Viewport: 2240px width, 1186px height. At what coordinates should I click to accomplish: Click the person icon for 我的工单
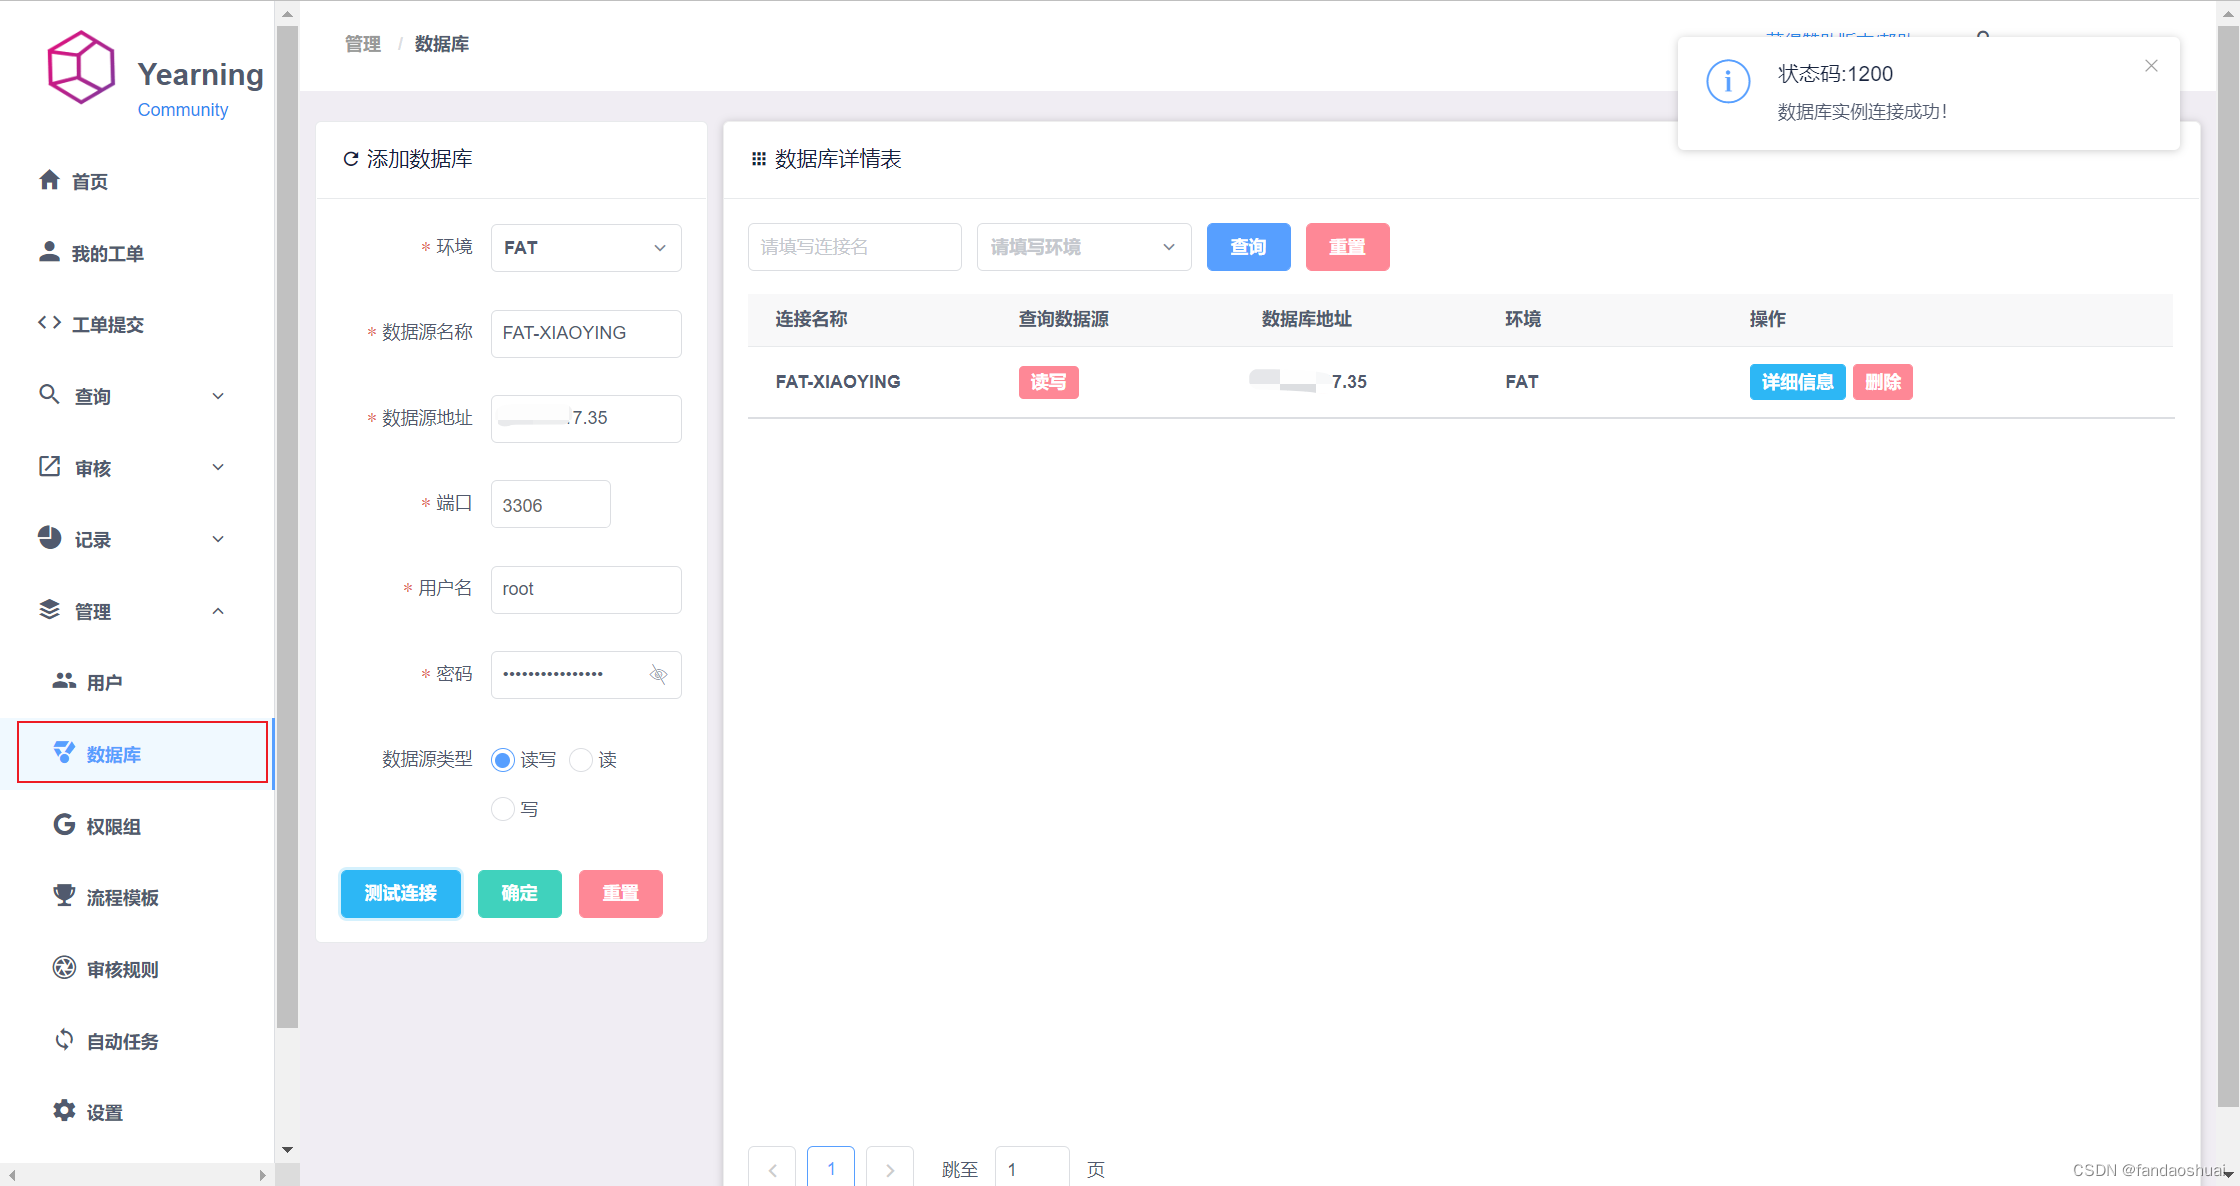click(x=49, y=252)
